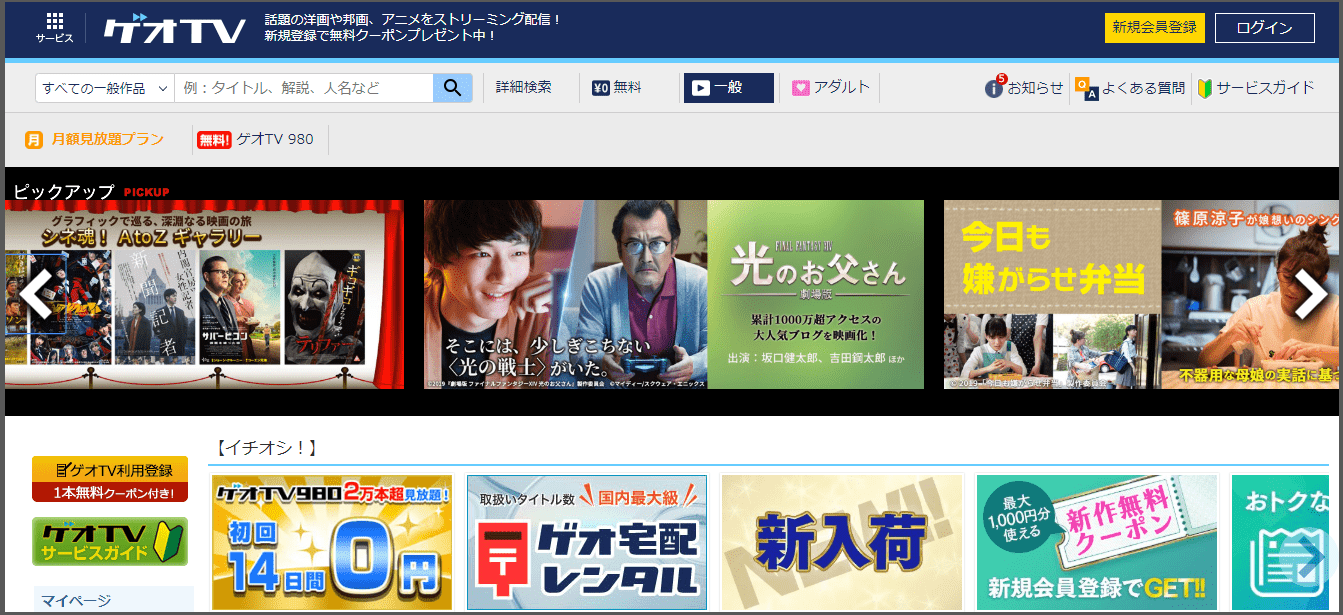Select the 一般 category tab
The width and height of the screenshot is (1343, 615).
(x=729, y=88)
